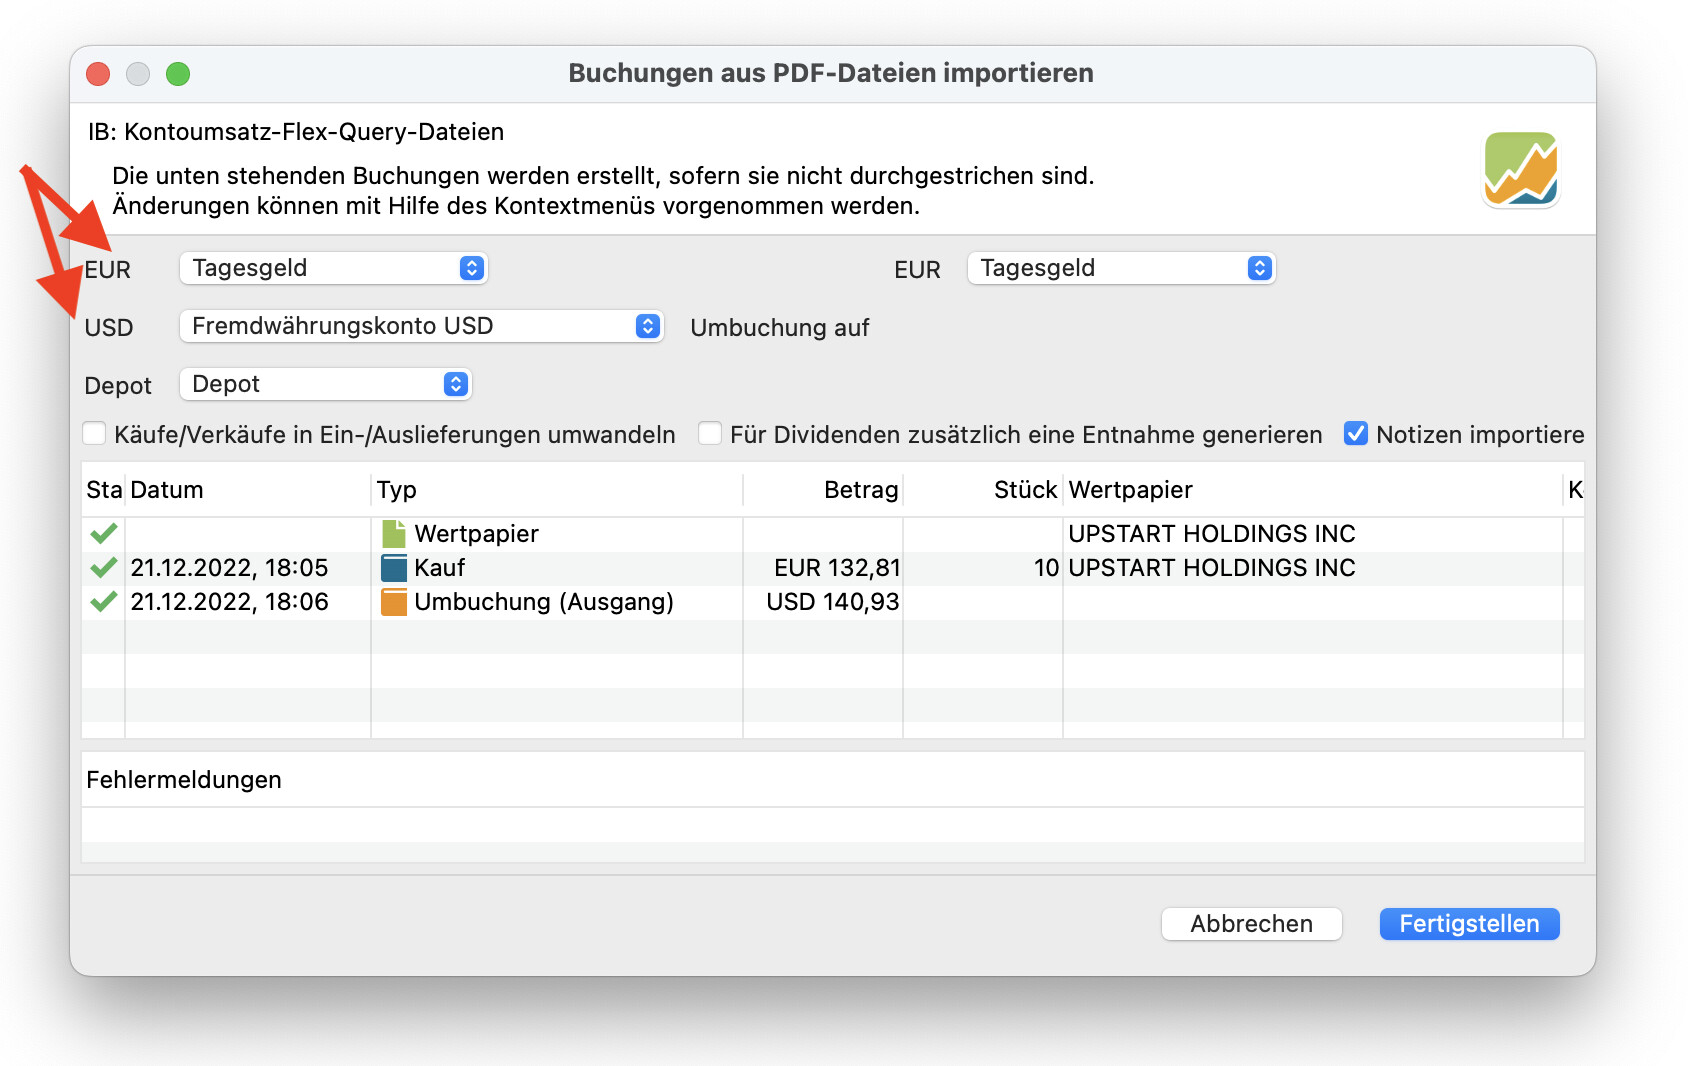Click the orange Umbuchung (Ausgang) icon
Screen dimensions: 1688x1066
click(394, 602)
